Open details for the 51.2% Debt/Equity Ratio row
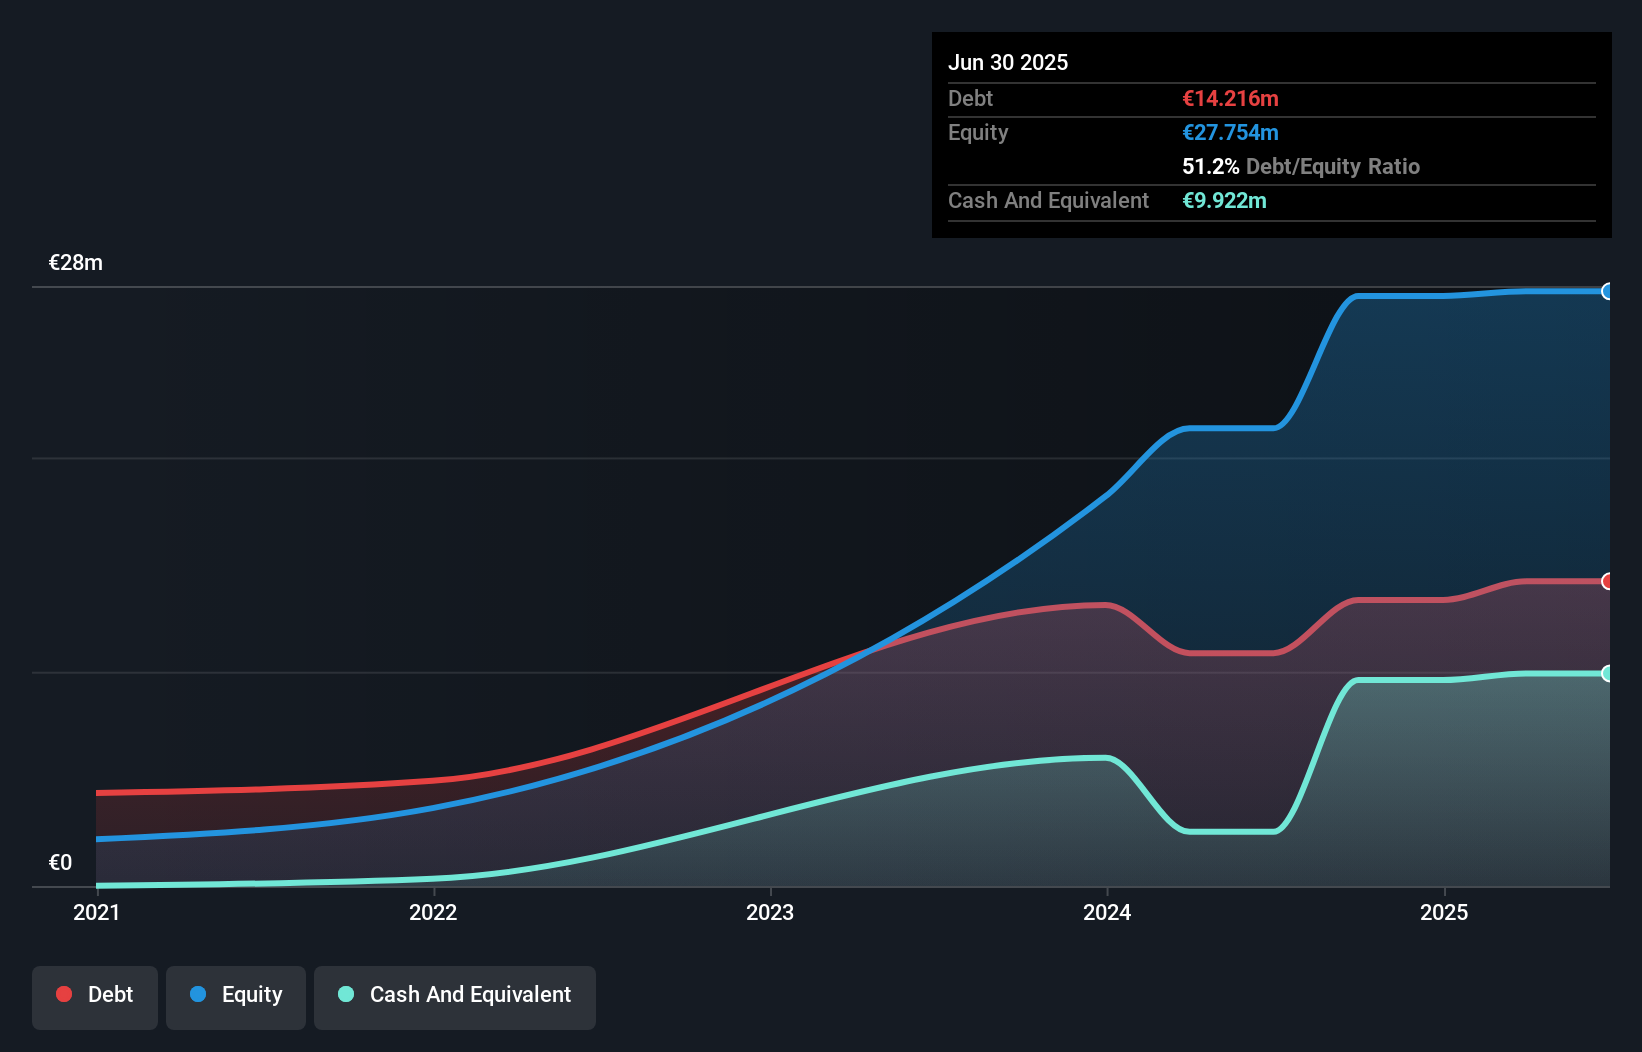 1301,166
